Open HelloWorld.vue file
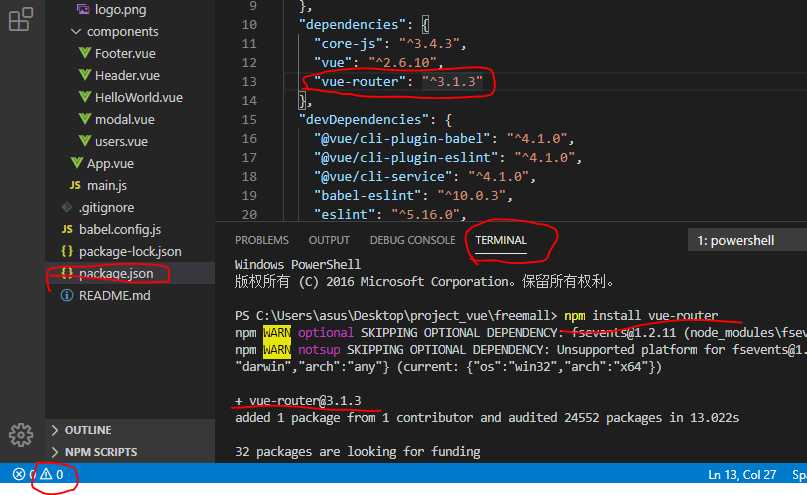 click(x=138, y=97)
